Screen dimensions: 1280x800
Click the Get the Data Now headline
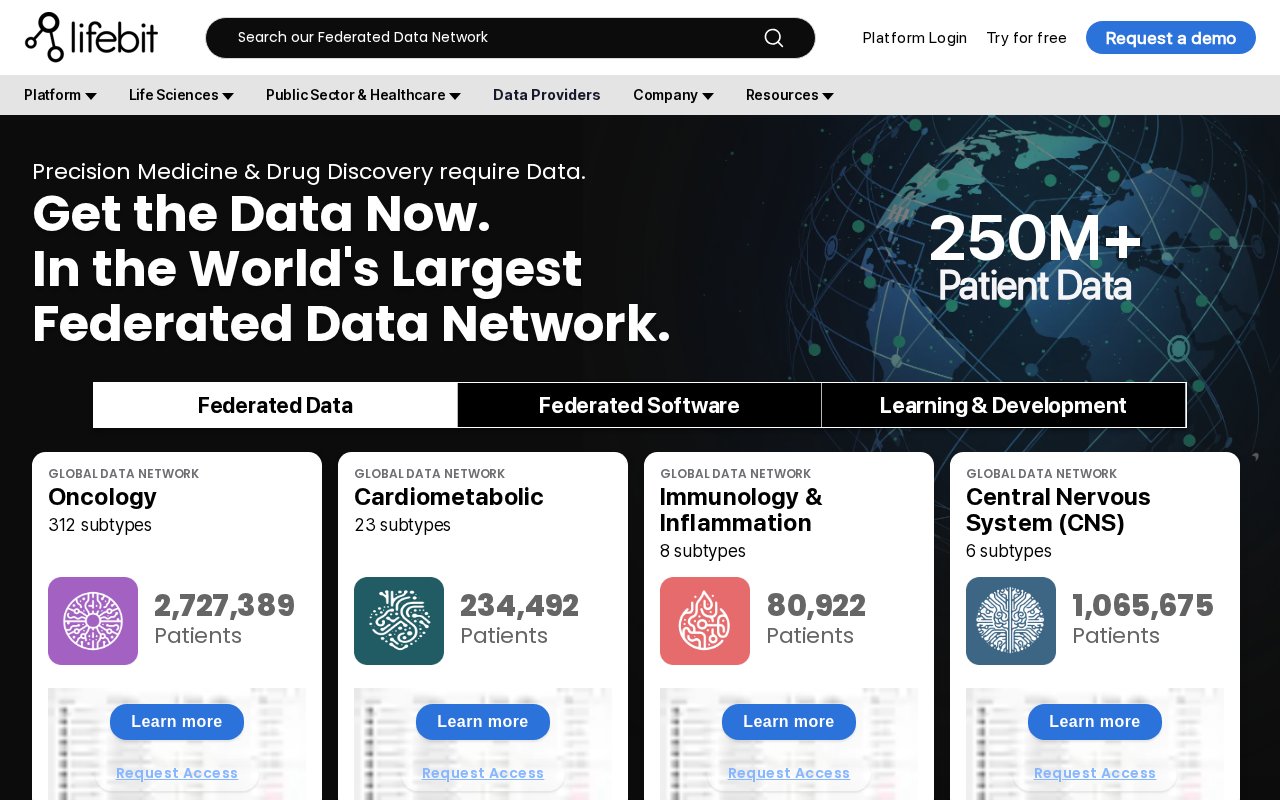point(351,269)
